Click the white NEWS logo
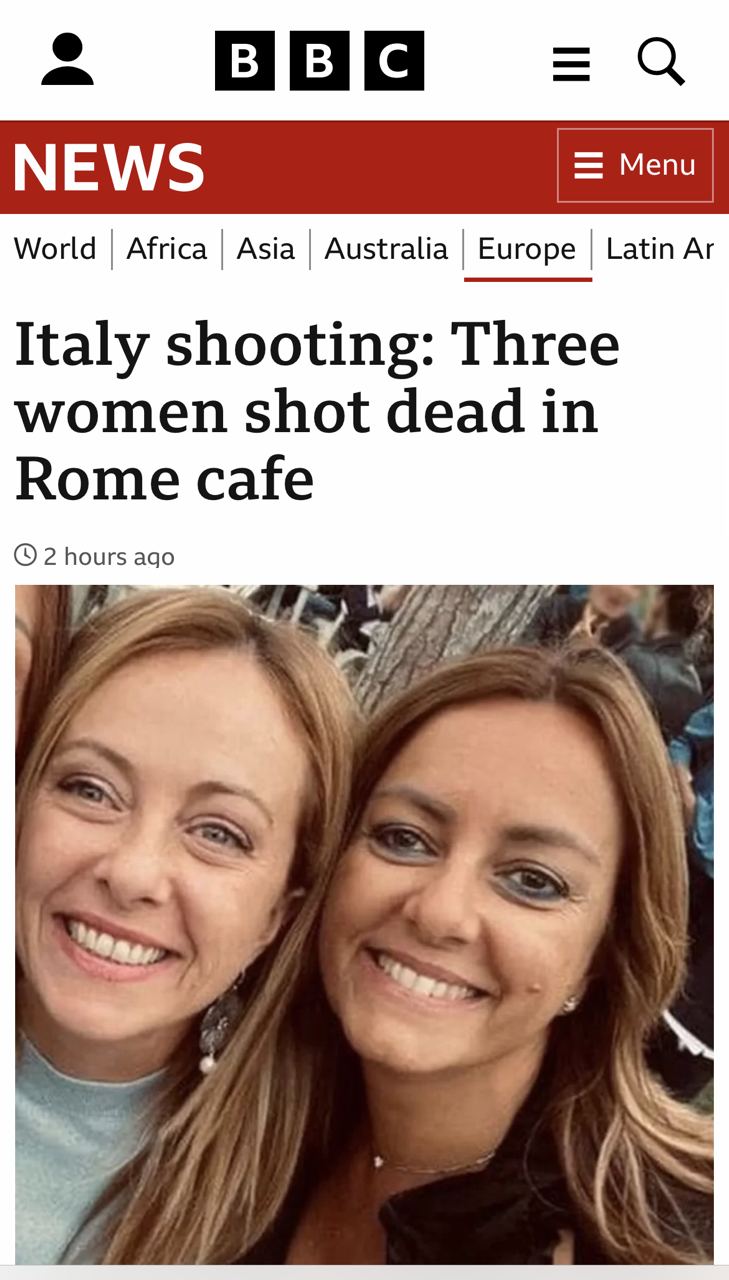Viewport: 729px width, 1280px height. tap(108, 167)
